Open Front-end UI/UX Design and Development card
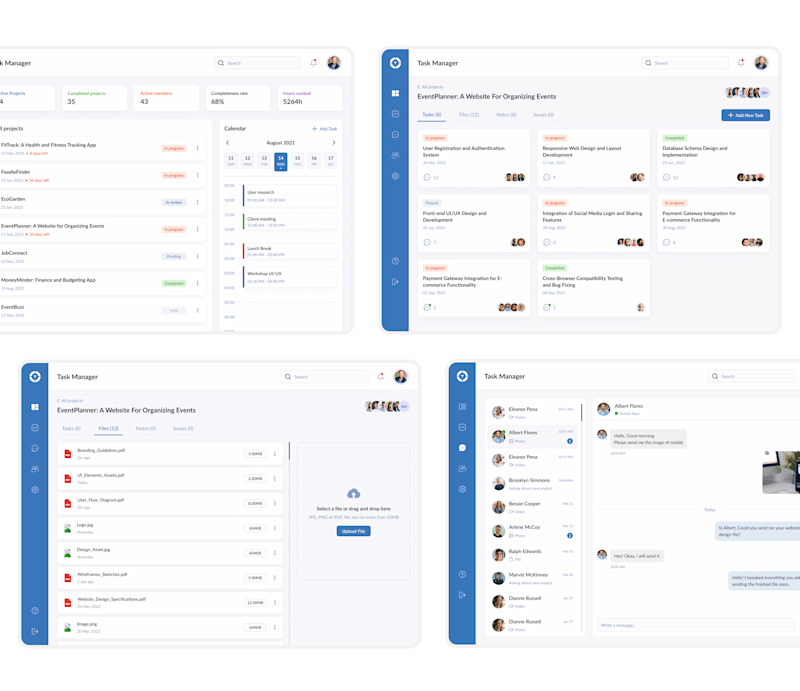Viewport: 800px width, 691px height. pos(473,223)
